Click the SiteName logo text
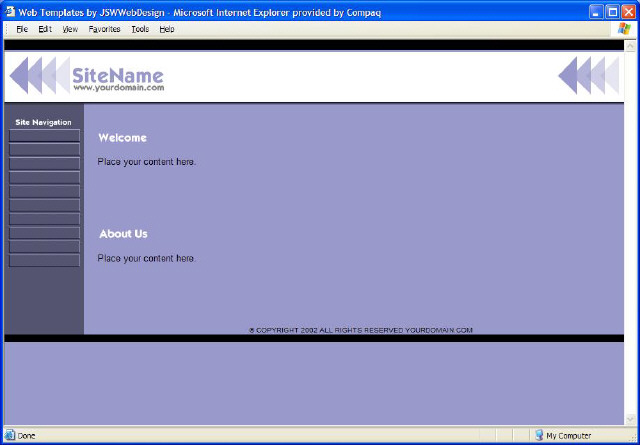 click(x=117, y=75)
